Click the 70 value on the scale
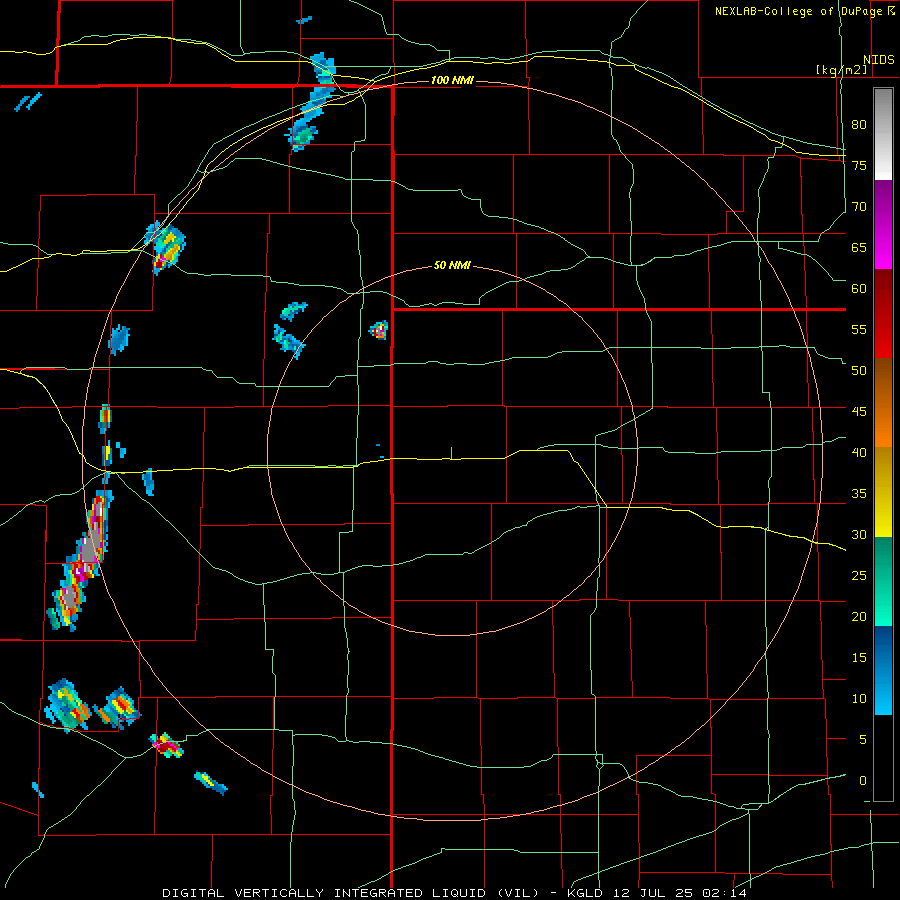Image resolution: width=900 pixels, height=900 pixels. (859, 207)
